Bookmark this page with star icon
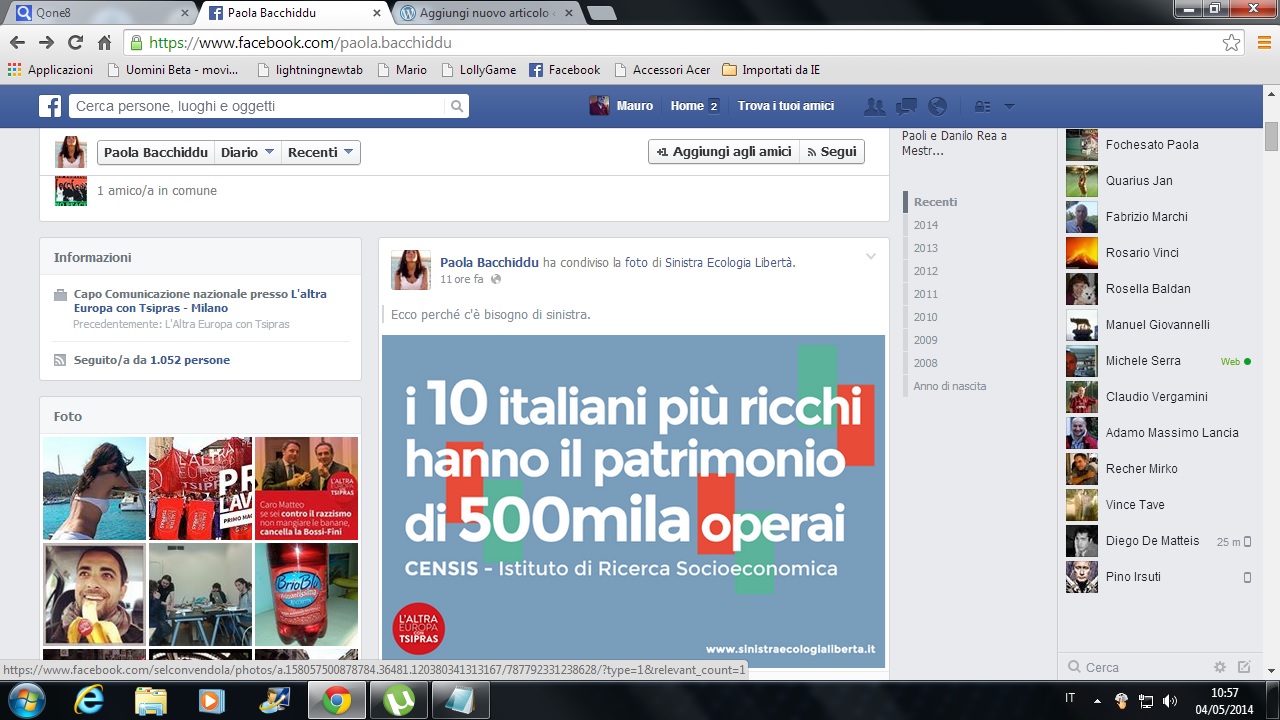 coord(1231,43)
